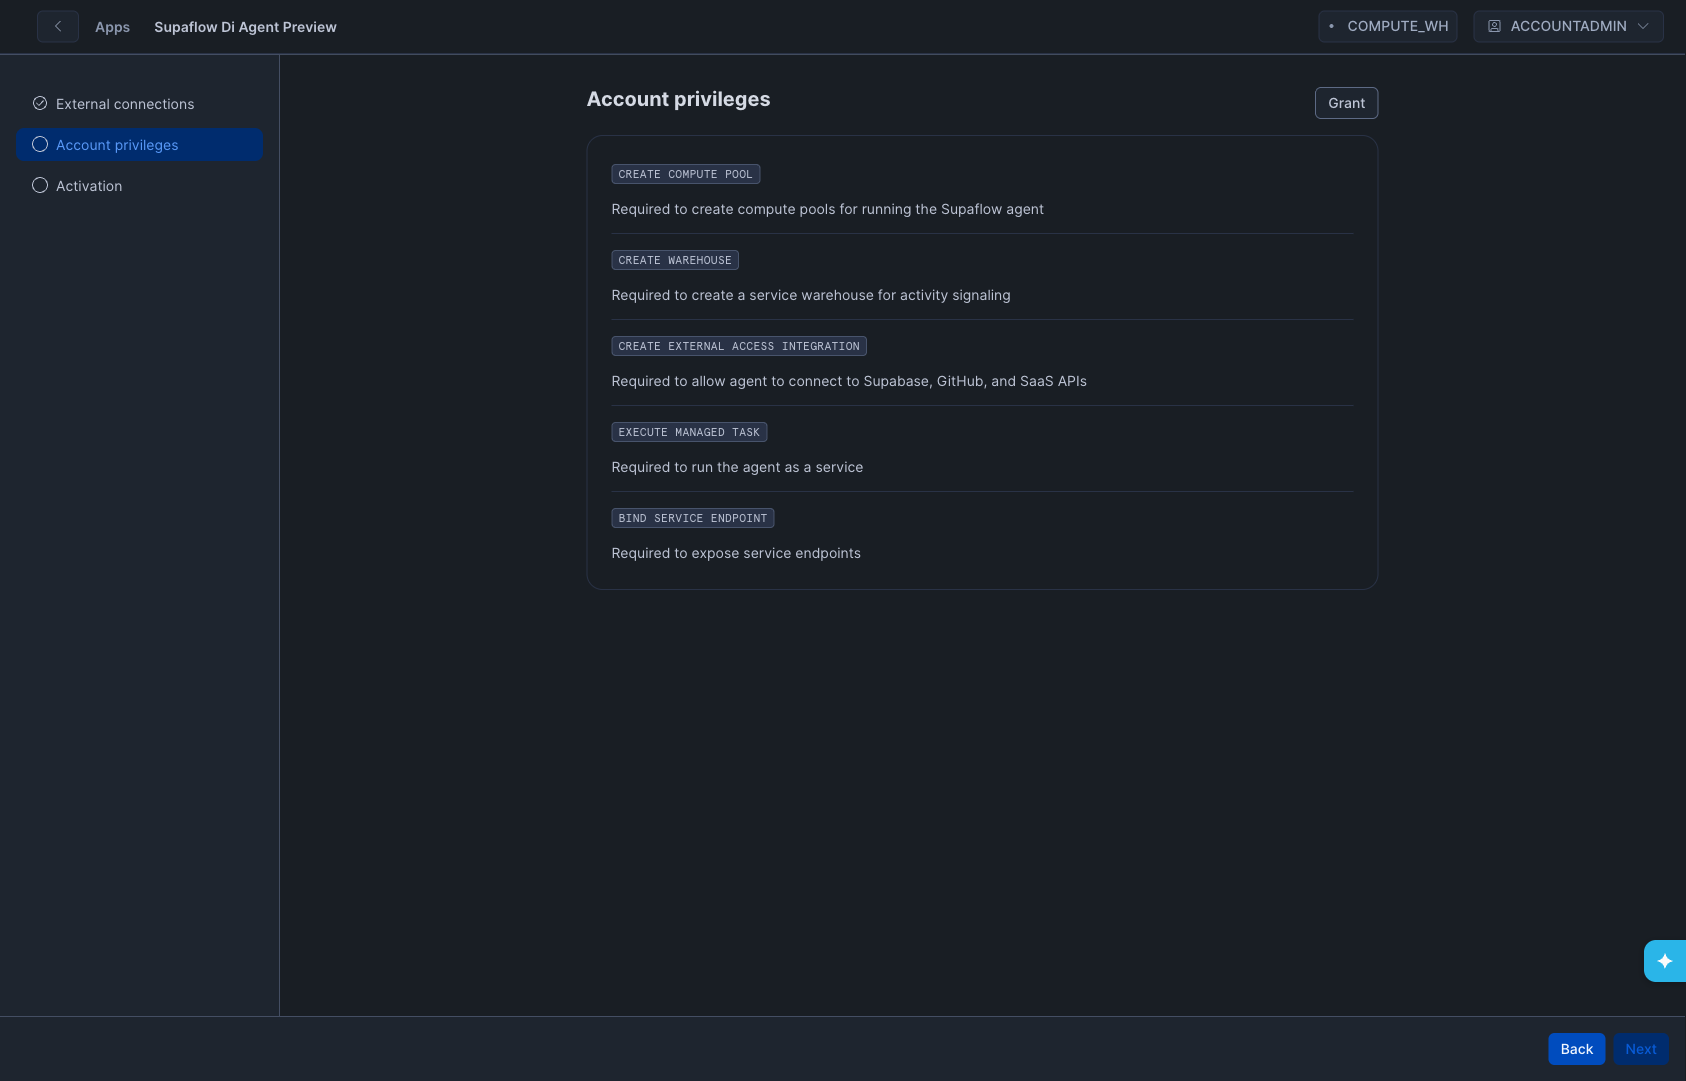Click the CREATE COMPUTE POOL privilege tag
The height and width of the screenshot is (1081, 1686).
pyautogui.click(x=685, y=174)
